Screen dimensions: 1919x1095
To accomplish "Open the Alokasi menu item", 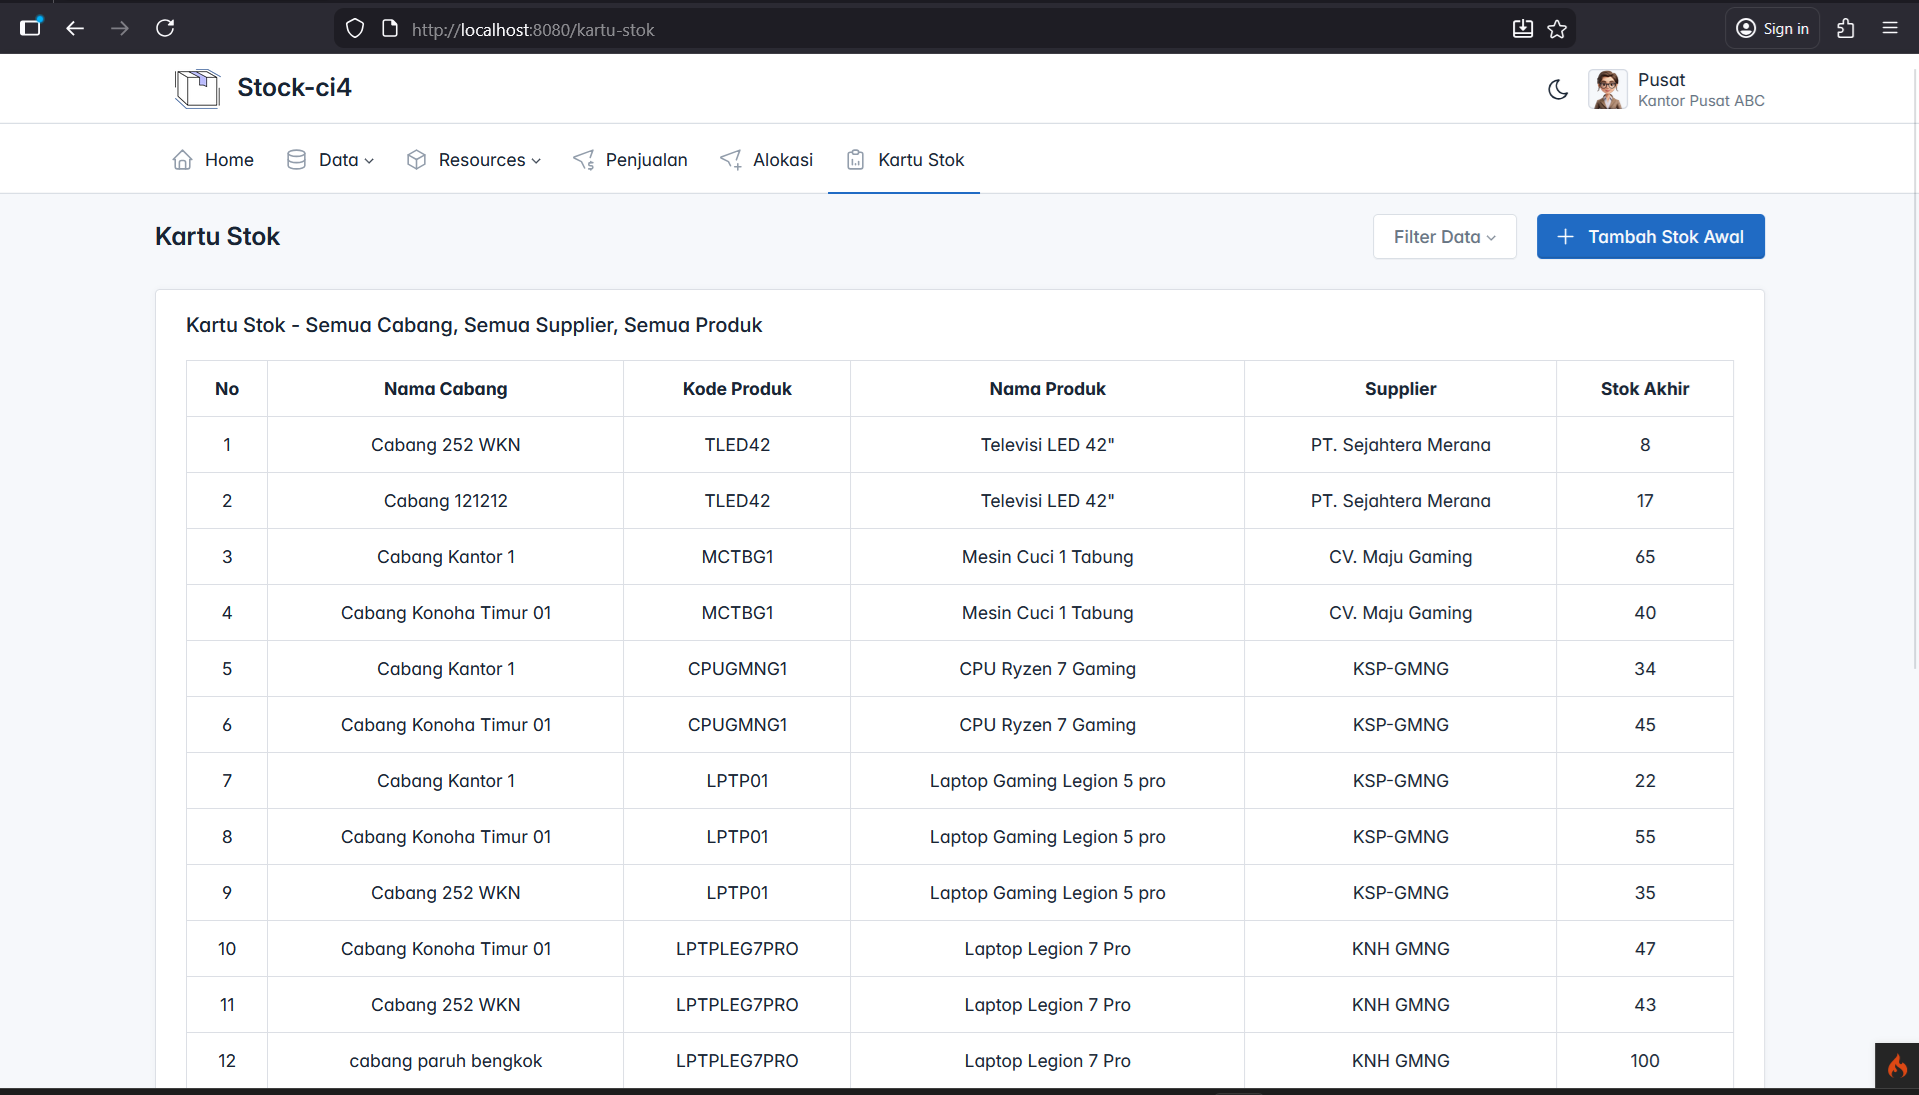I will click(766, 160).
